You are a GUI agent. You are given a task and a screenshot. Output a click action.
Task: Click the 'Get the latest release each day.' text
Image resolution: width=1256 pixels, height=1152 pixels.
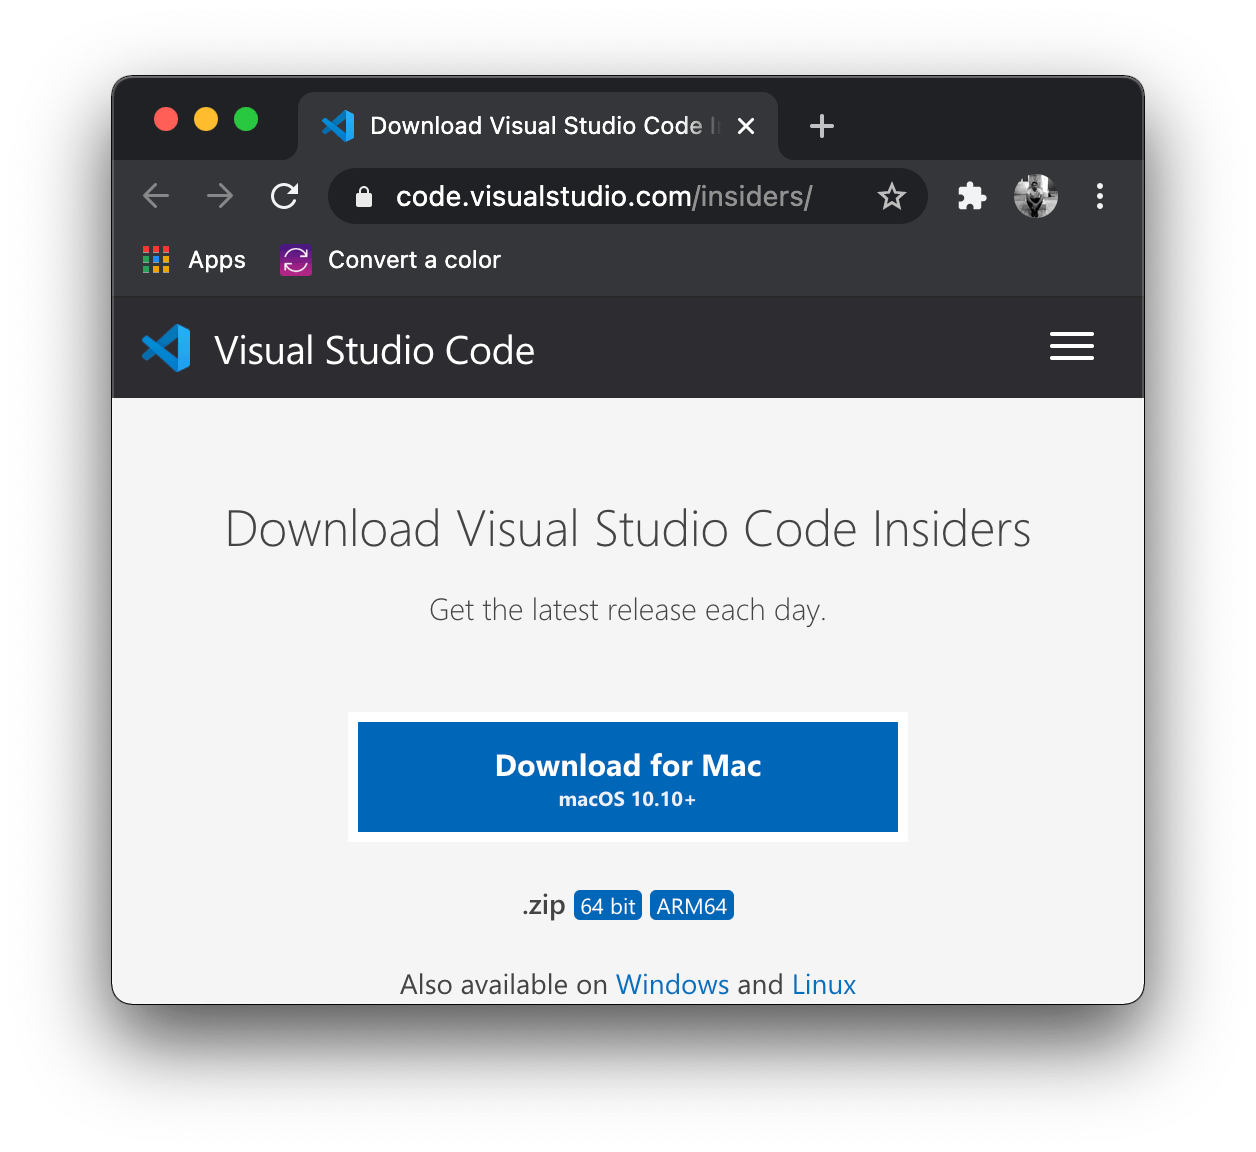tap(628, 610)
